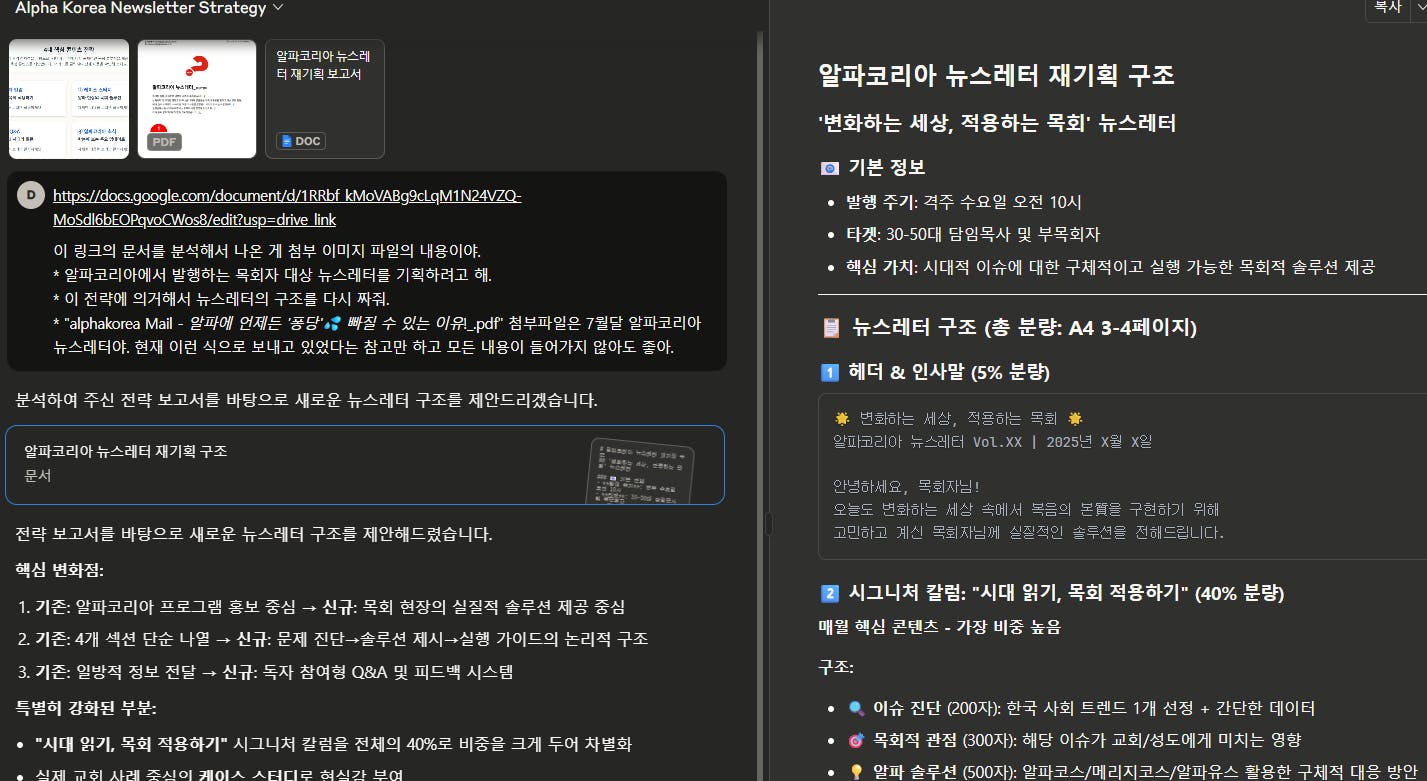Open the Alpha Korea Newsletter Strategy title dropdown
Screen dimensions: 1427x781
[x=149, y=8]
